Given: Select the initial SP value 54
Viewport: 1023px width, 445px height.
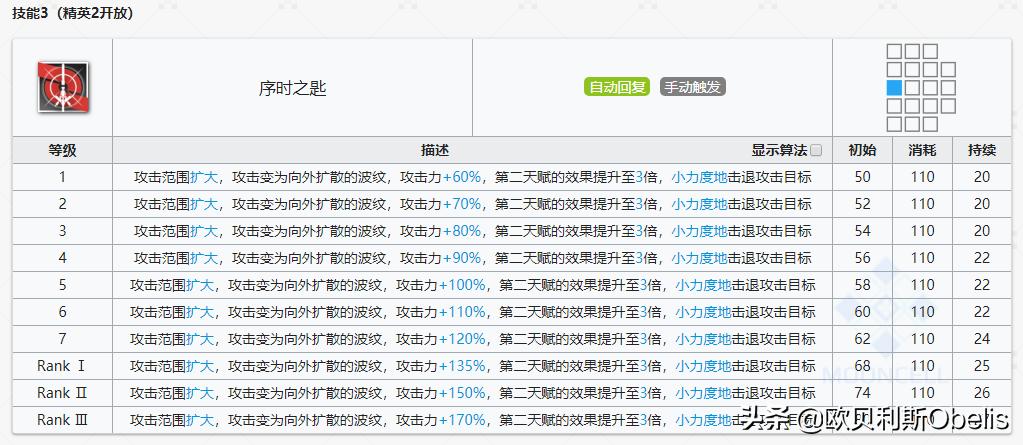Looking at the screenshot, I should click(863, 231).
